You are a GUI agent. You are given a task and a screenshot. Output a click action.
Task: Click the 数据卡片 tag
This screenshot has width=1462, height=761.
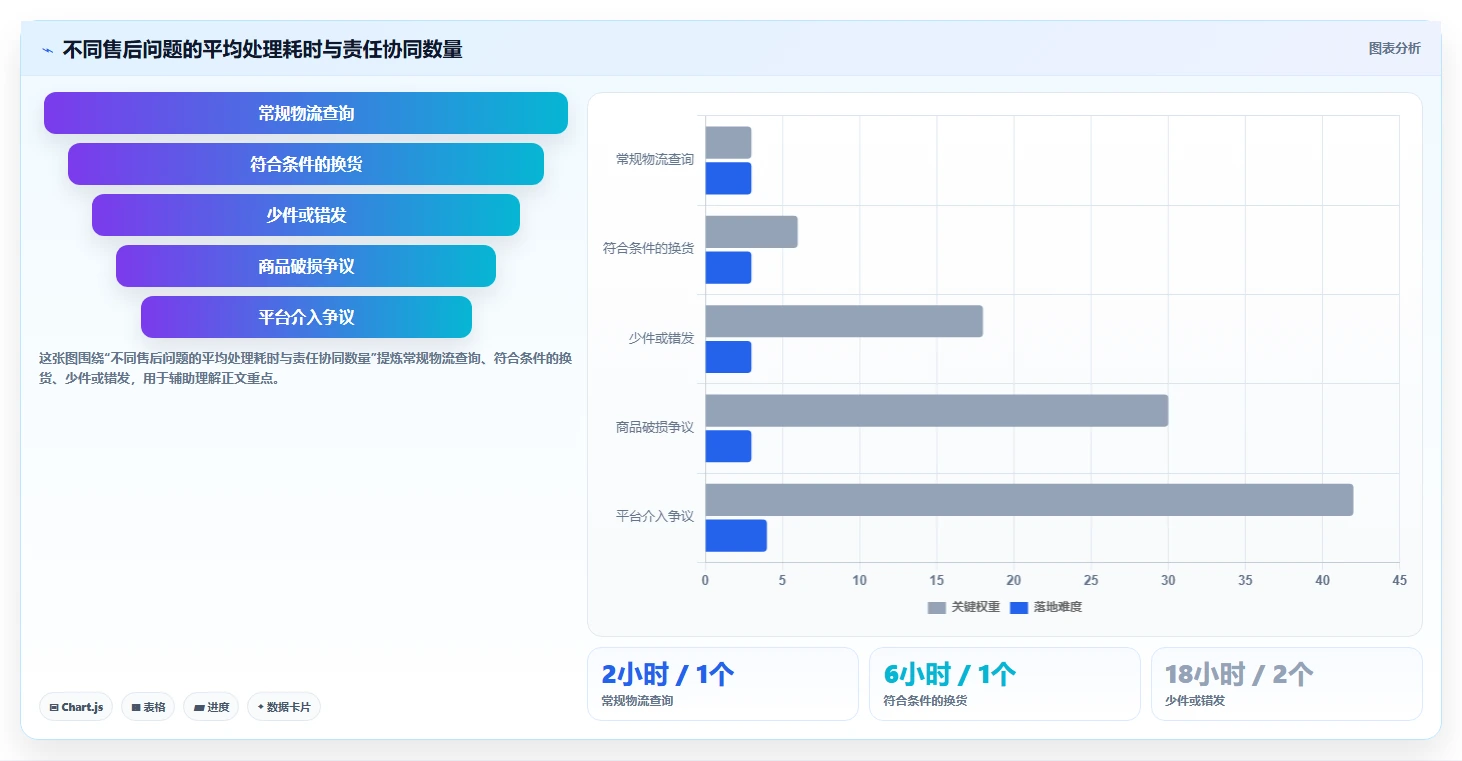click(284, 707)
